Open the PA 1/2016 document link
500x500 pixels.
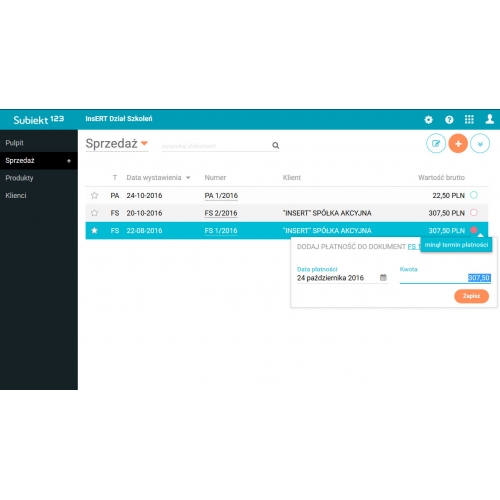point(221,196)
